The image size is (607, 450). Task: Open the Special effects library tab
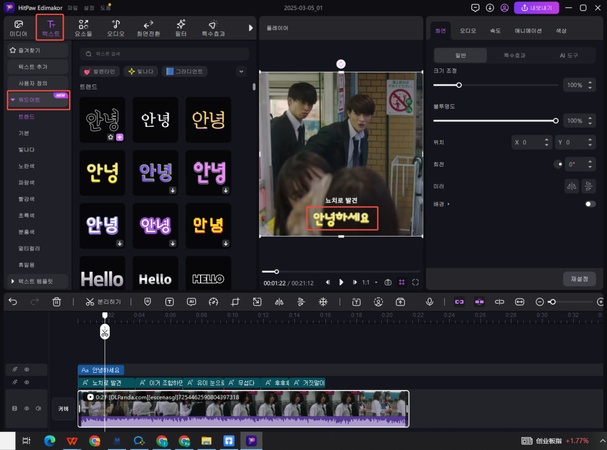pos(213,28)
